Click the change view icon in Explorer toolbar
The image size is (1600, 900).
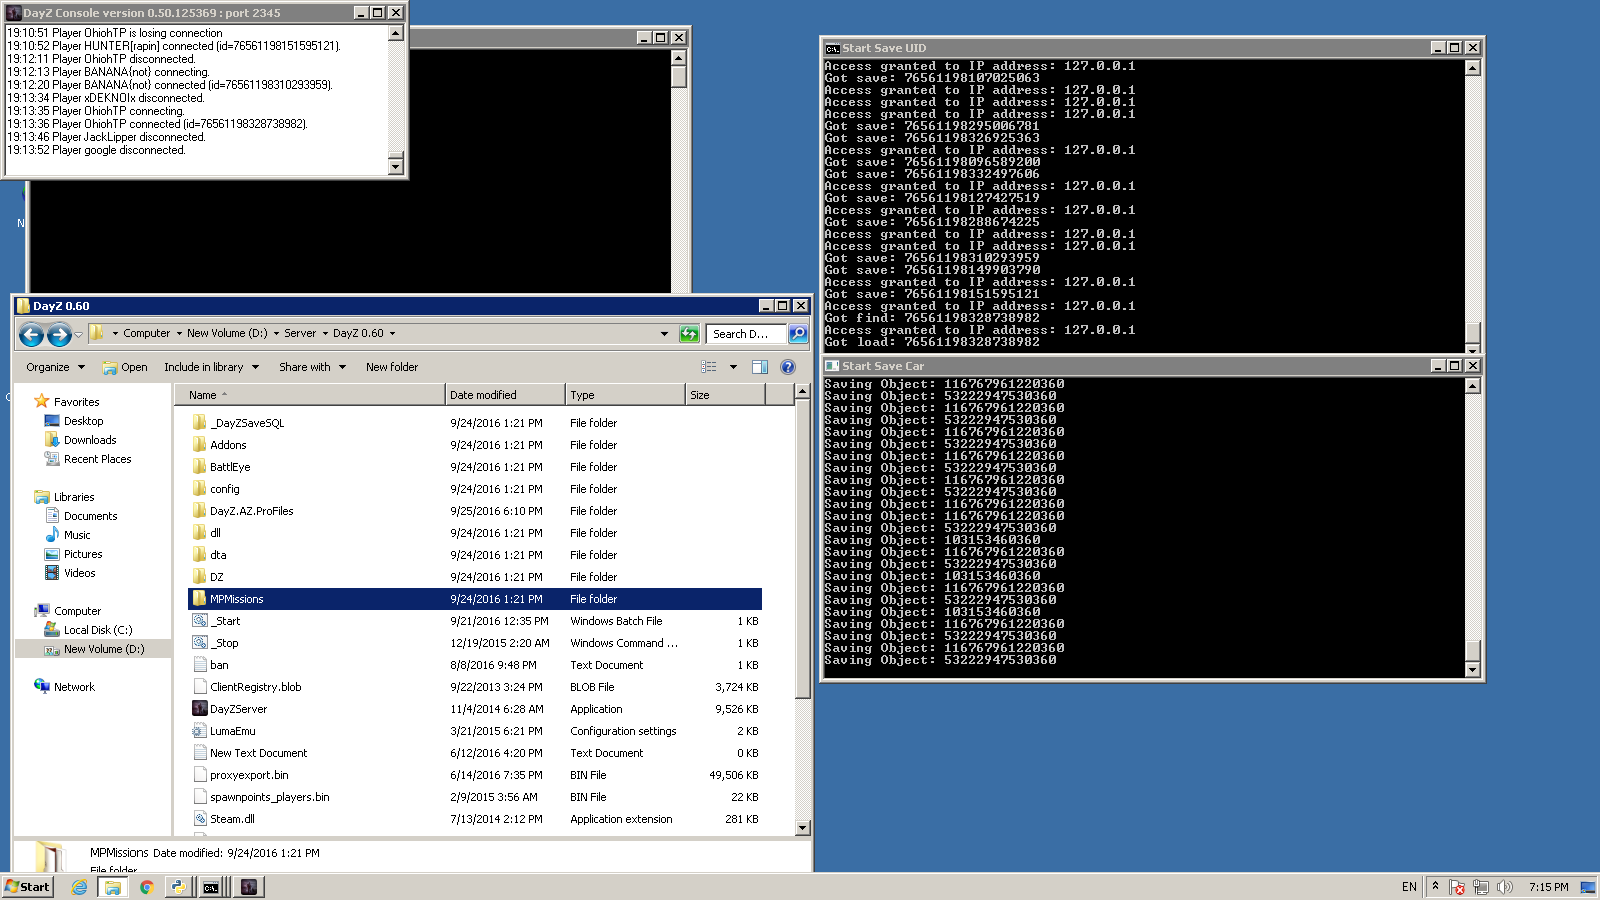709,367
